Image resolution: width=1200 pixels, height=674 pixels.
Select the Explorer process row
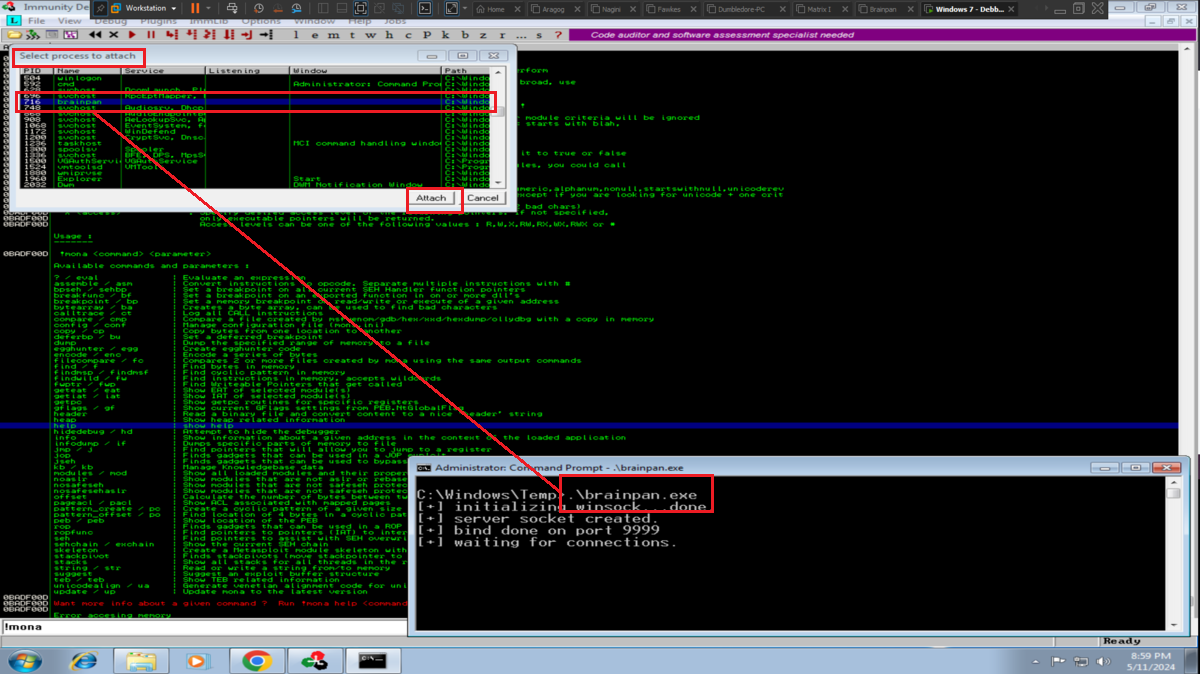pyautogui.click(x=256, y=179)
